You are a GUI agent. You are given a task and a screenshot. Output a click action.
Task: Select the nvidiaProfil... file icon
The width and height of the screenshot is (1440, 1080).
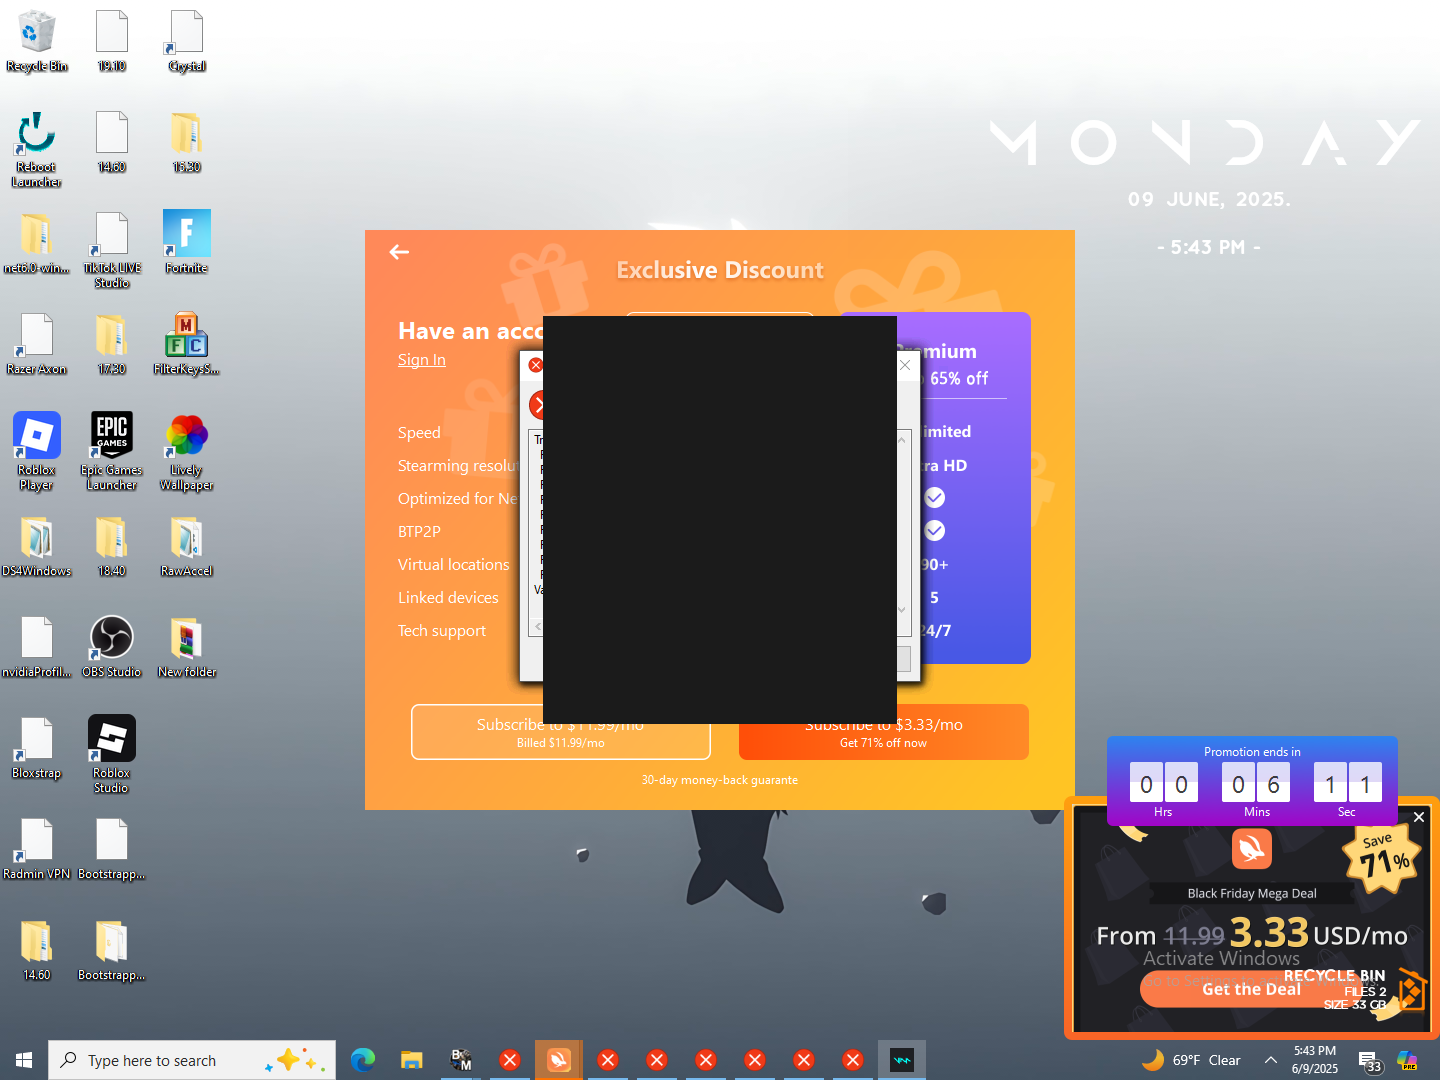(x=37, y=648)
